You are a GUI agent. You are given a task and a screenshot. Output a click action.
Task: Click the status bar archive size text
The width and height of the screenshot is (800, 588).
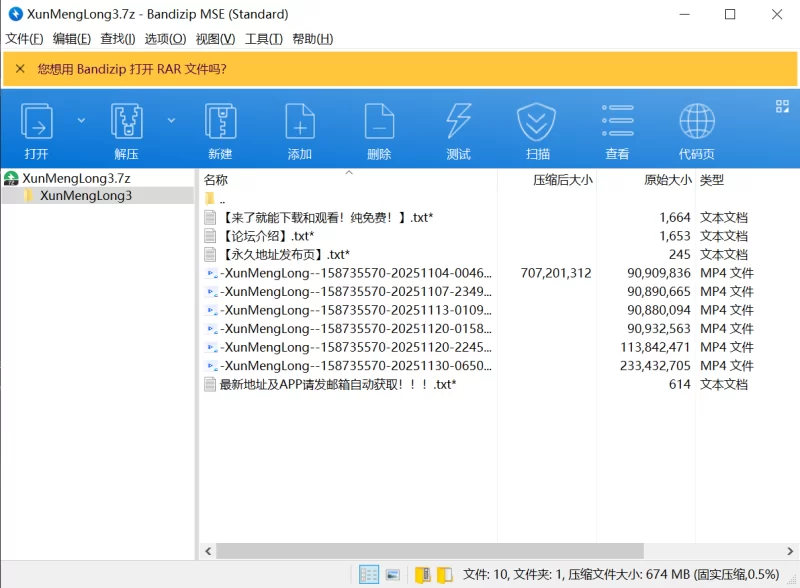(x=621, y=575)
